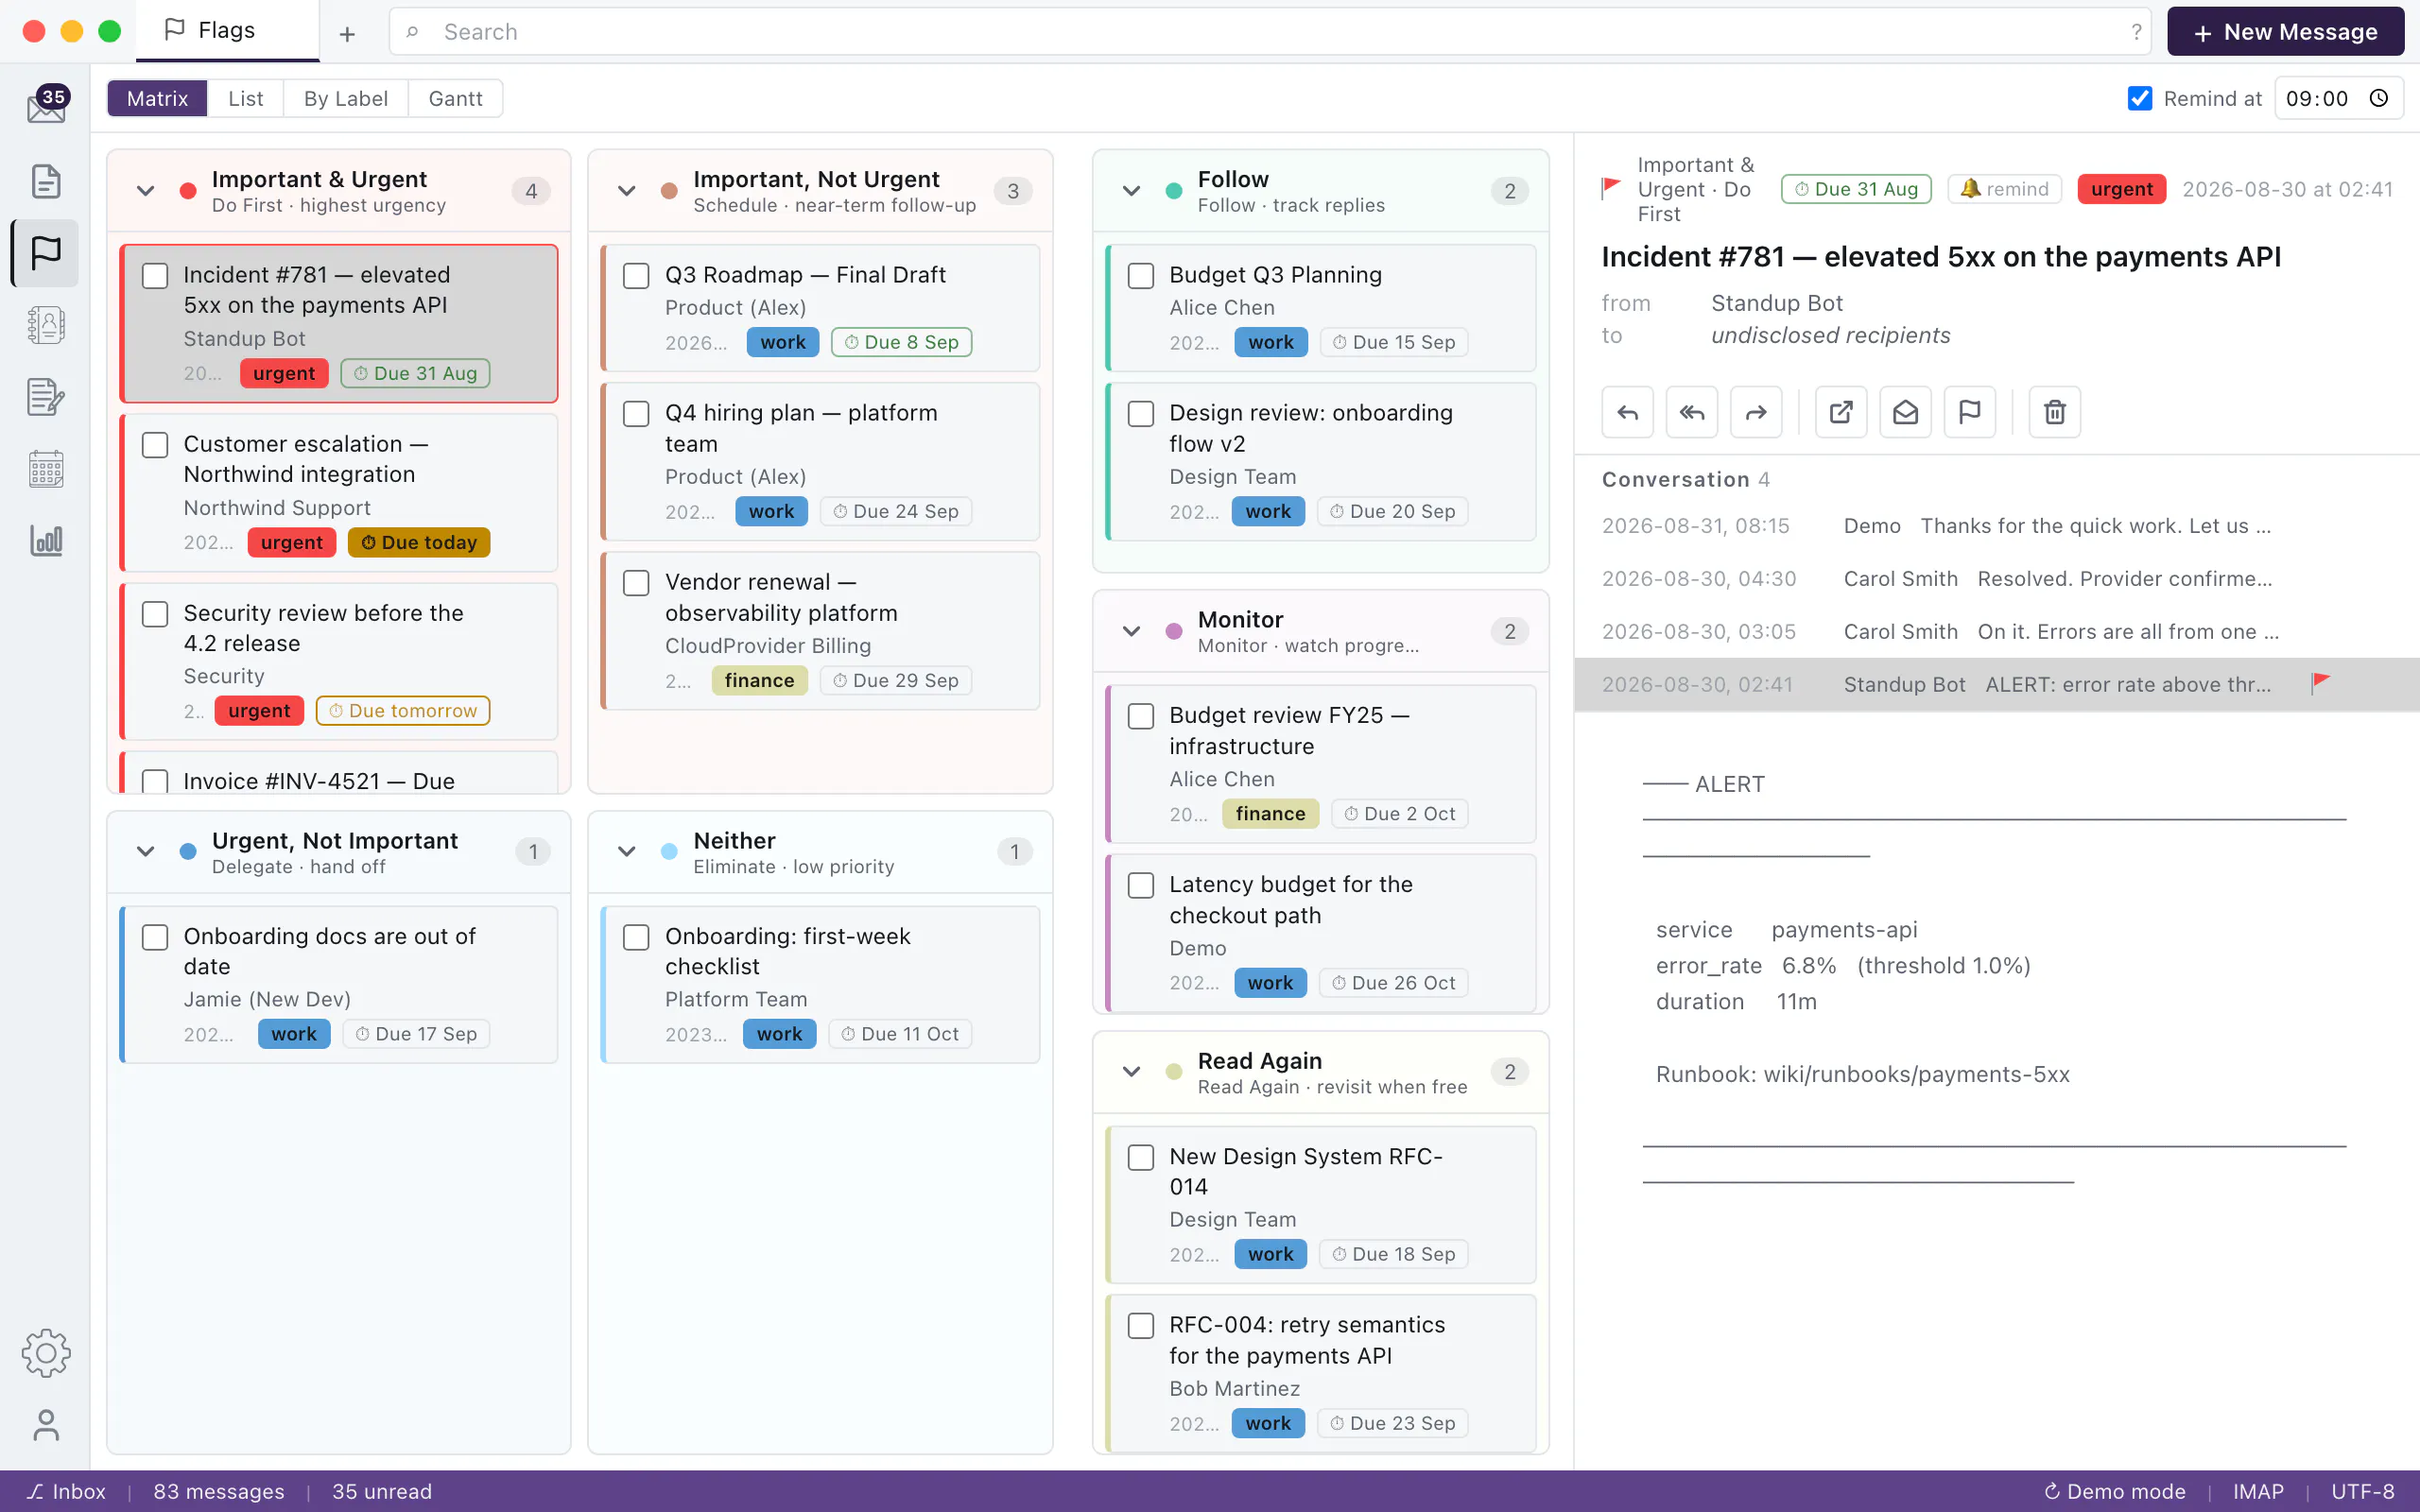The height and width of the screenshot is (1512, 2420).
Task: Open message in new window icon
Action: [1841, 412]
